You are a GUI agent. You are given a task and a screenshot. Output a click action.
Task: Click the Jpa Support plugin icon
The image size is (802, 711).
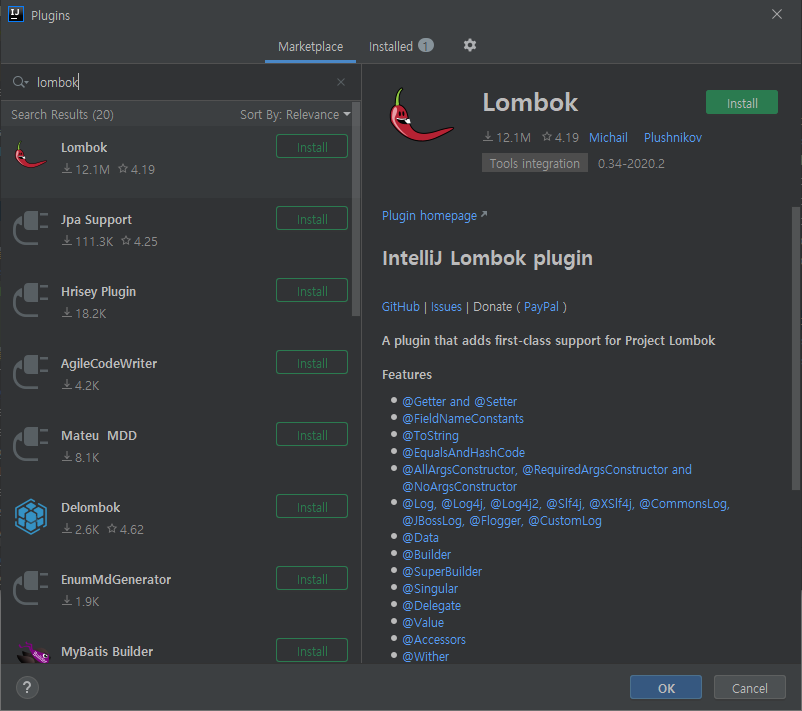click(x=31, y=228)
